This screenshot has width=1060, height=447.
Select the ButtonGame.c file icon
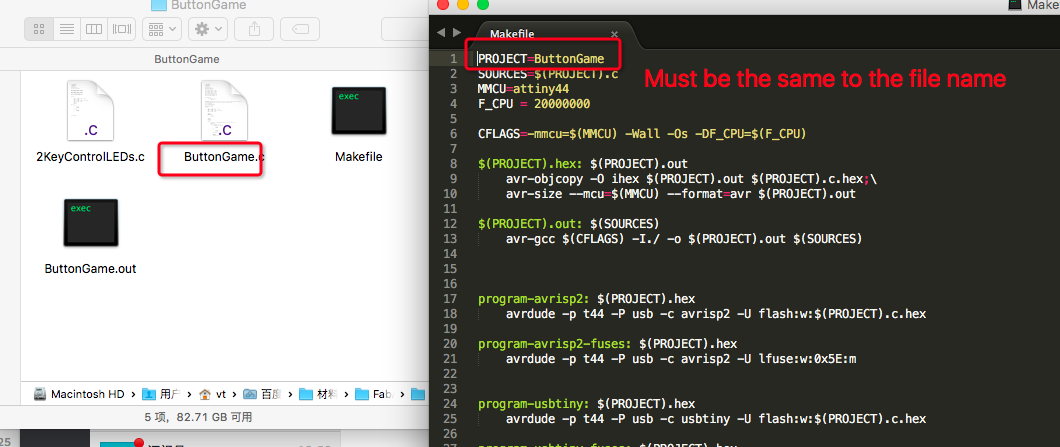click(x=224, y=110)
